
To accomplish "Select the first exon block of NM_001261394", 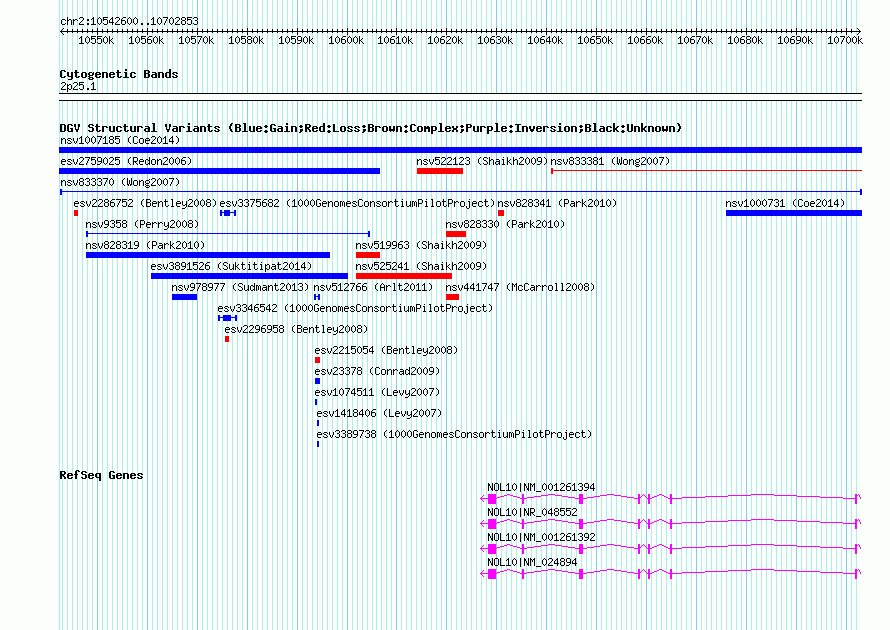I will click(492, 499).
